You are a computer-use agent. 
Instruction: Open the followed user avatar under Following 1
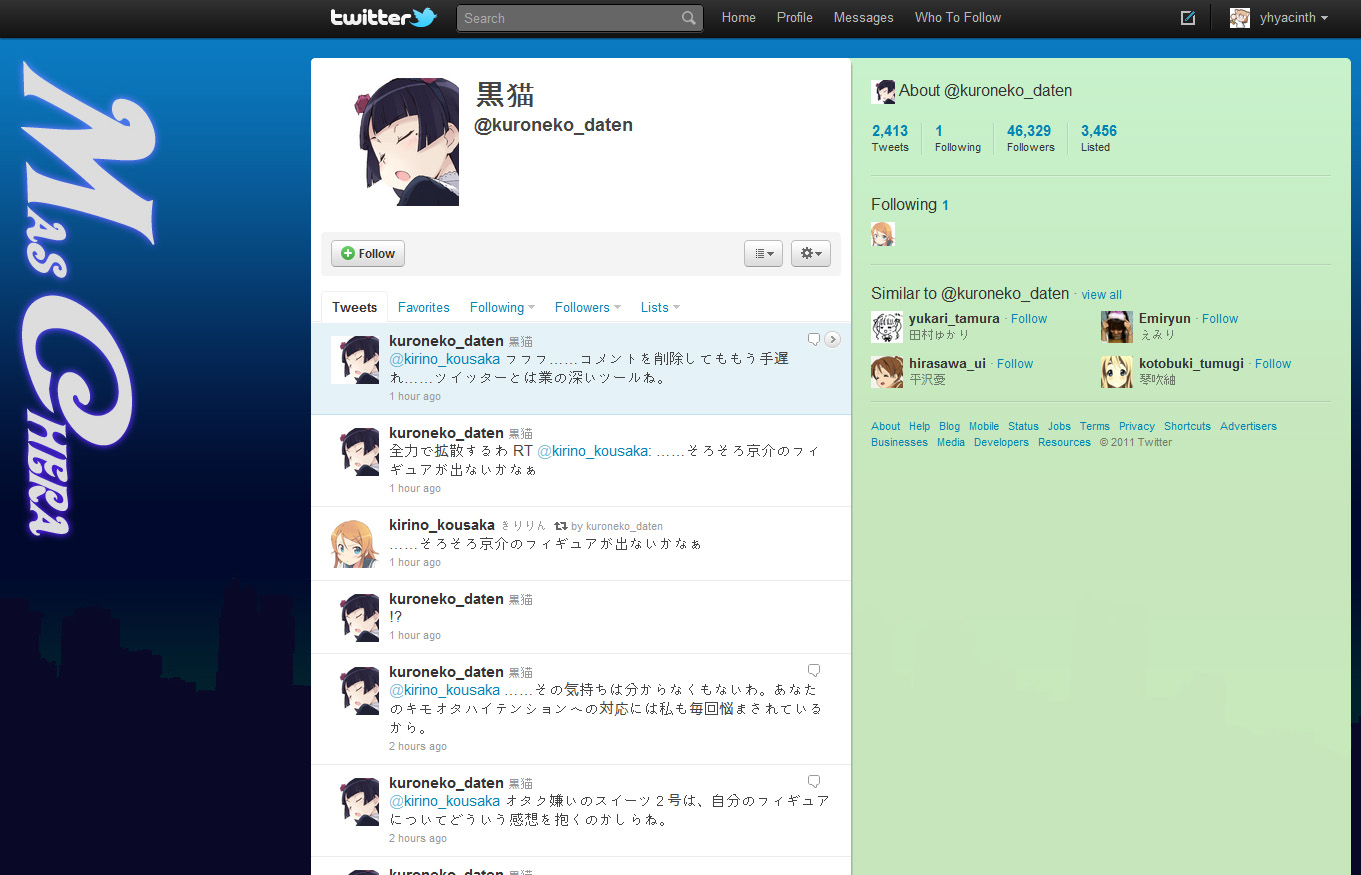pos(883,234)
